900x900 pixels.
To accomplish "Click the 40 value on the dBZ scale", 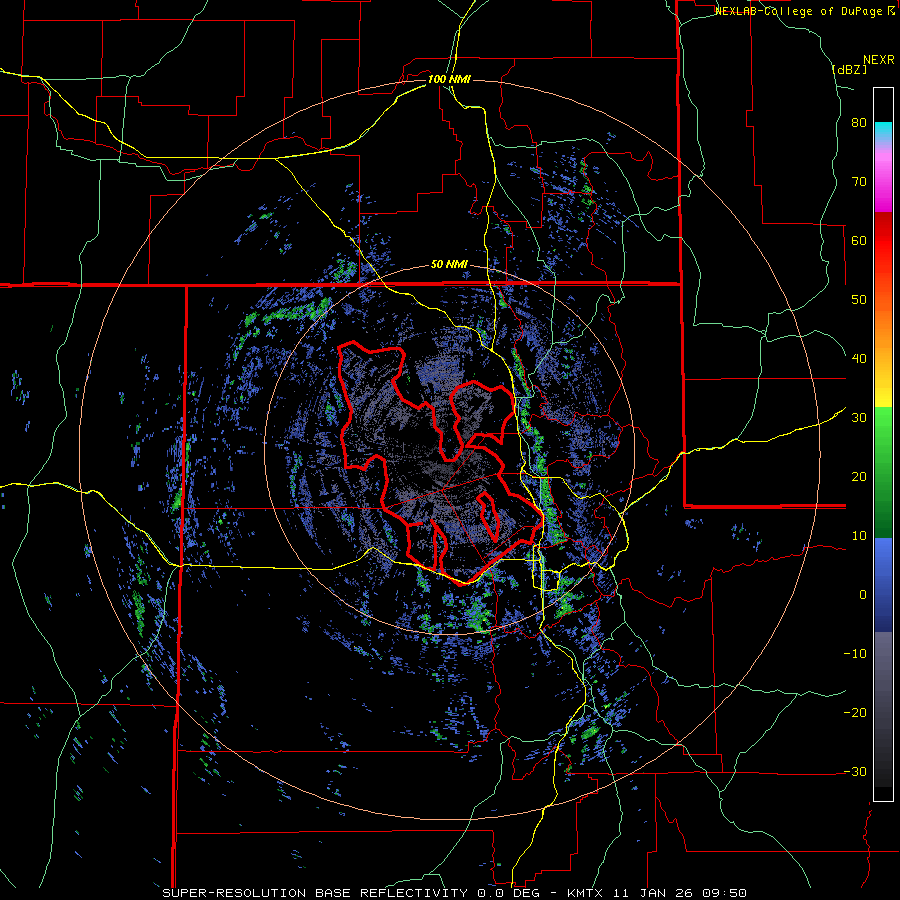I will coord(859,359).
